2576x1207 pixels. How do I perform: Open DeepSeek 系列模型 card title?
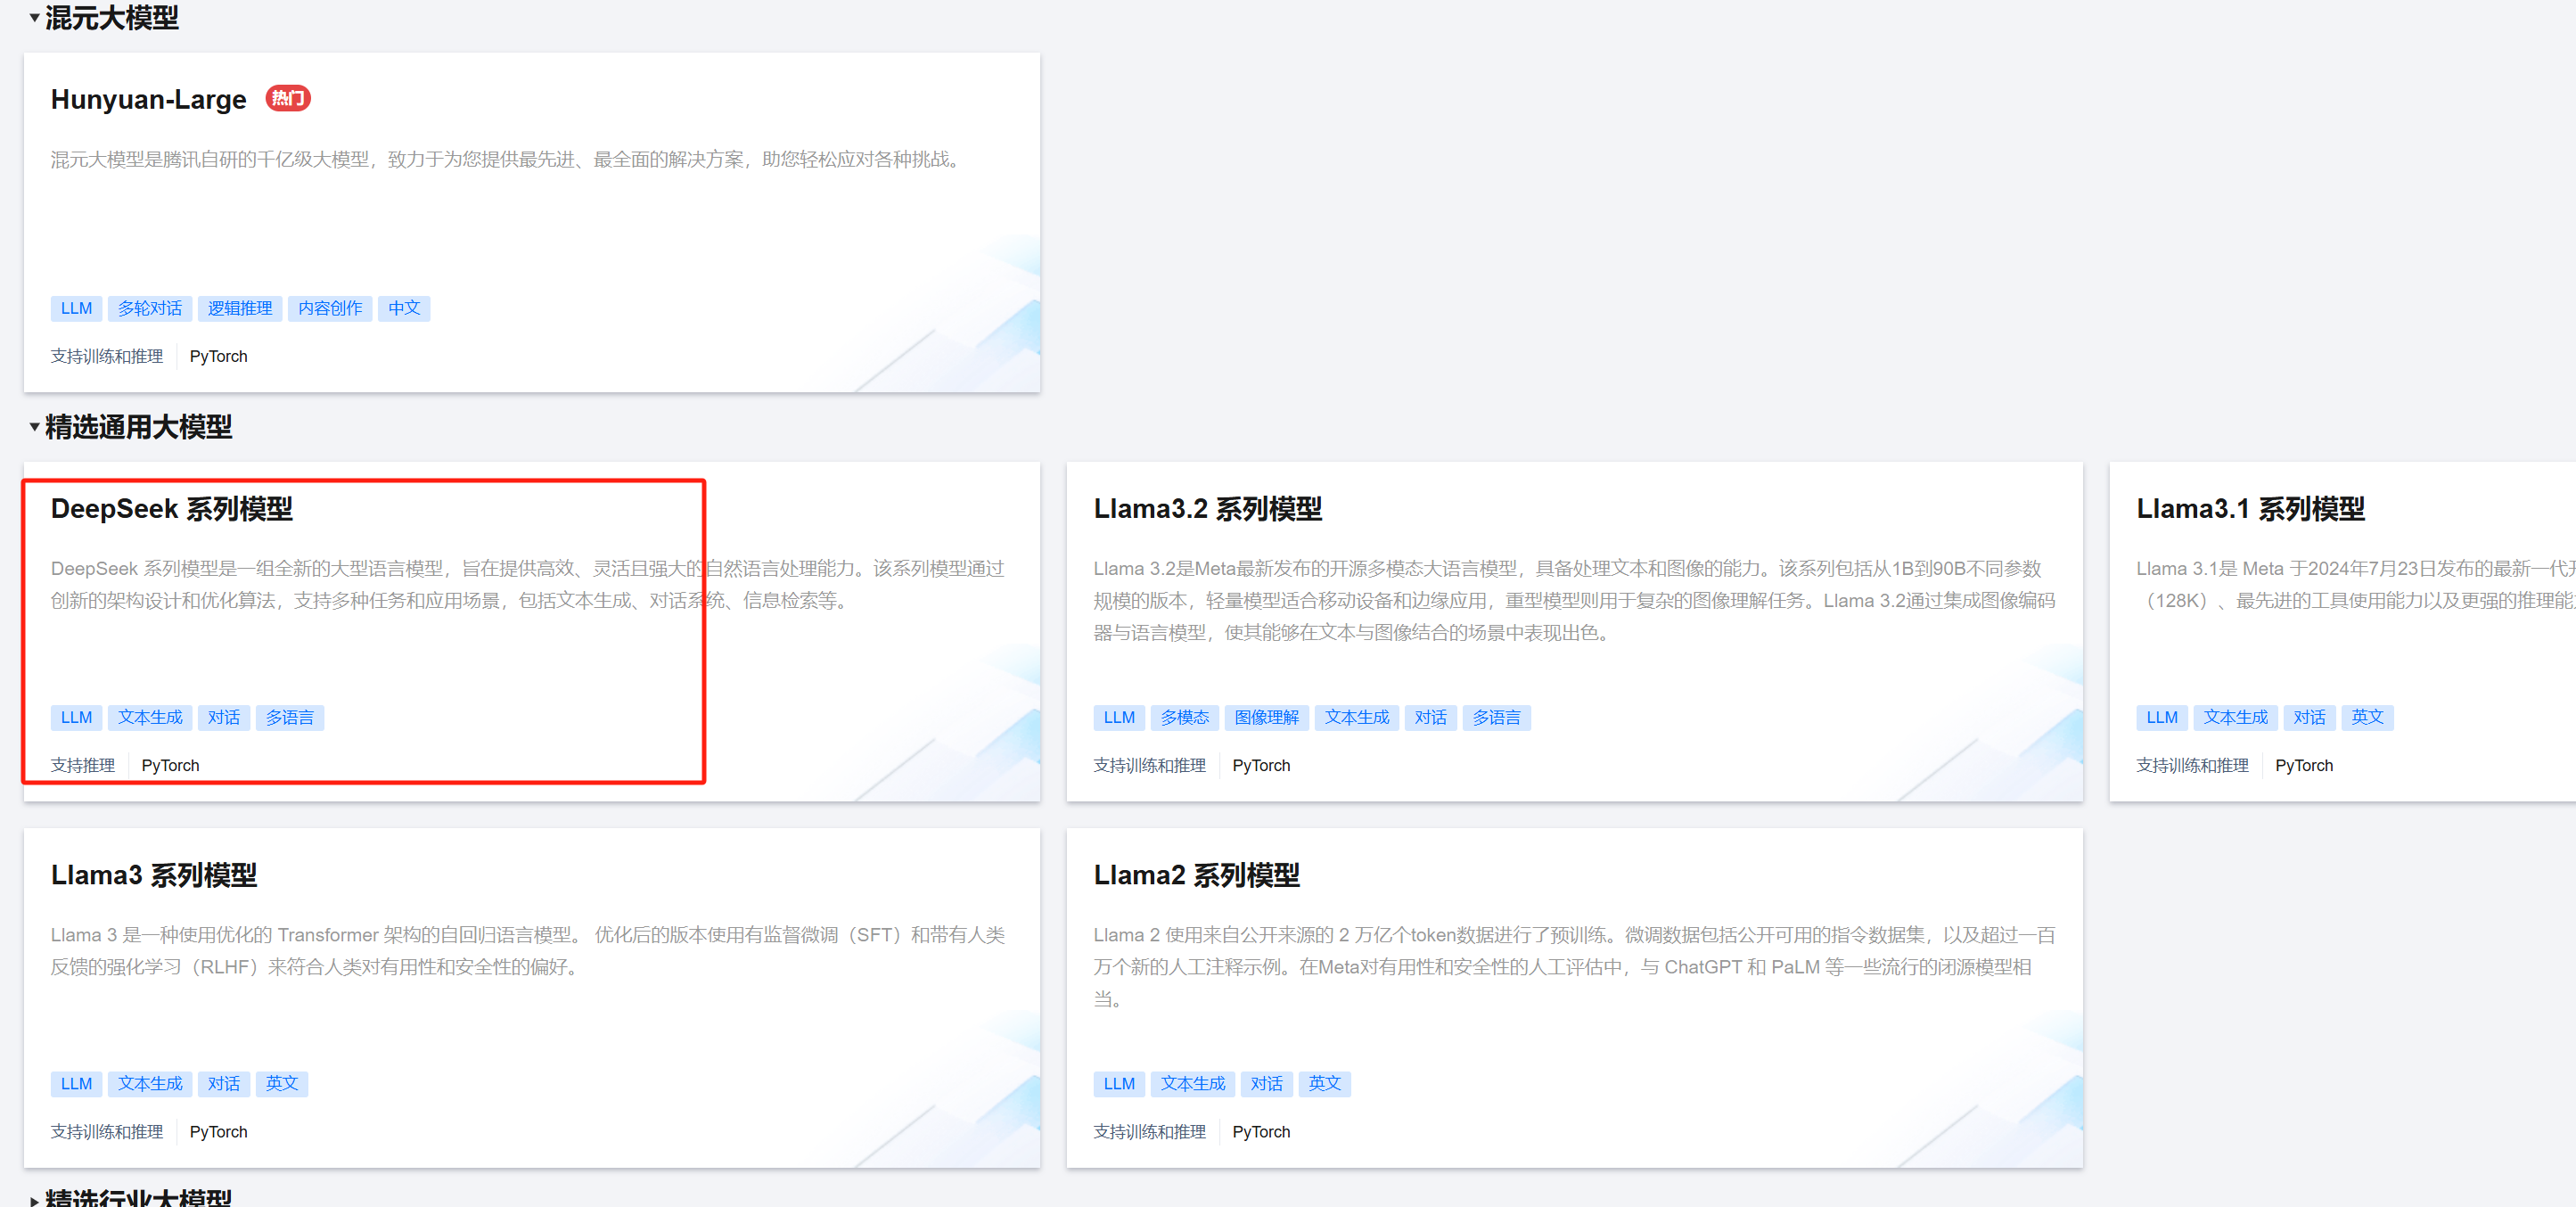tap(171, 509)
